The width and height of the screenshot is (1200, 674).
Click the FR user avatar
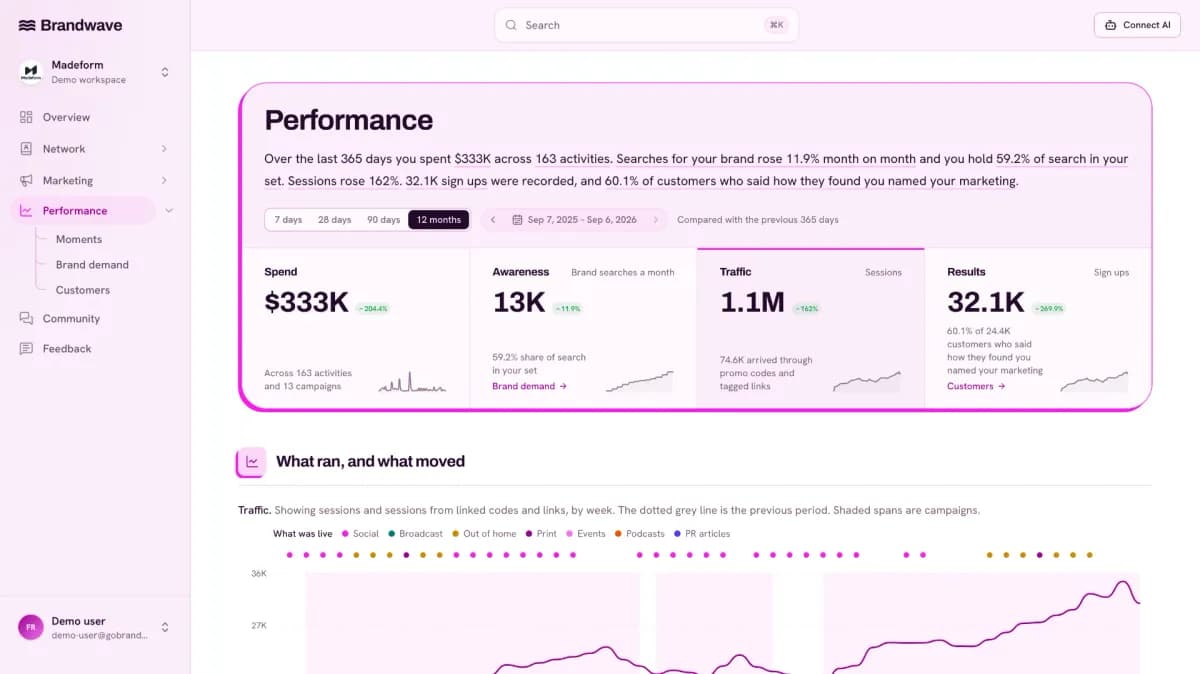31,627
